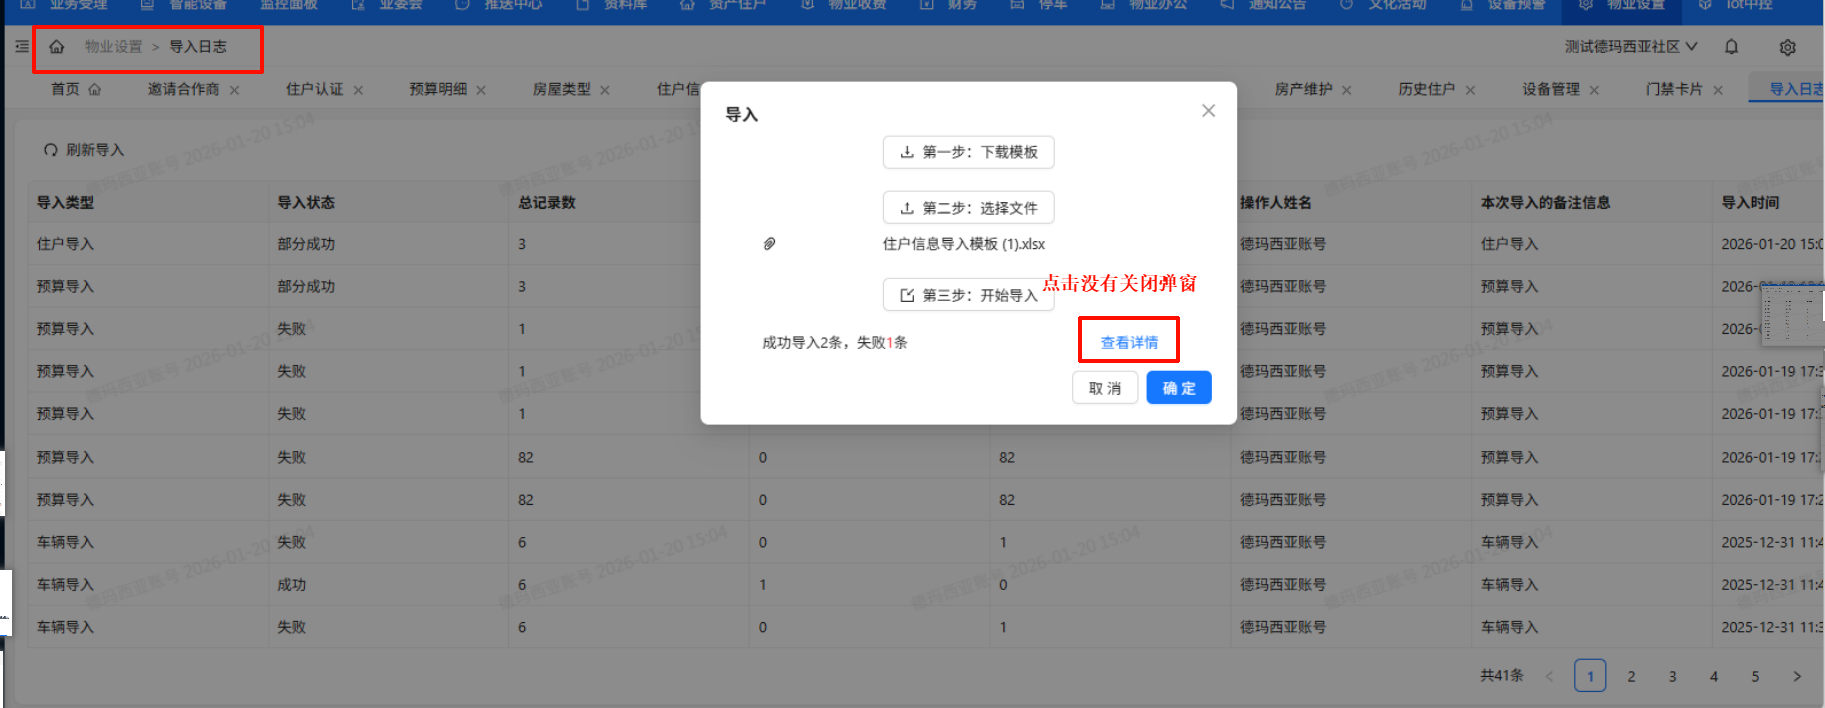Image resolution: width=1825 pixels, height=708 pixels.
Task: Click the 导入时间 column header
Action: click(1751, 203)
